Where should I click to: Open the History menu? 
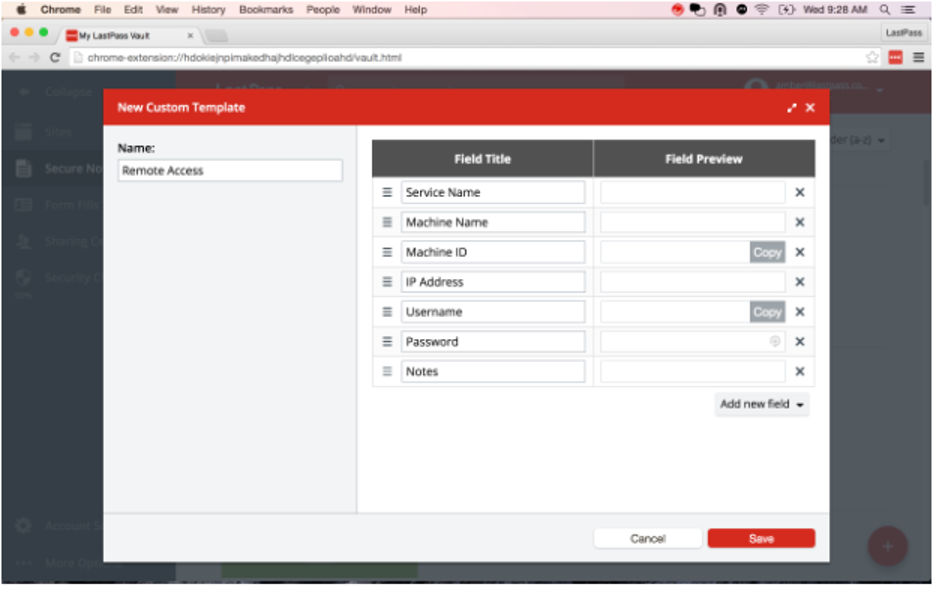tap(208, 10)
